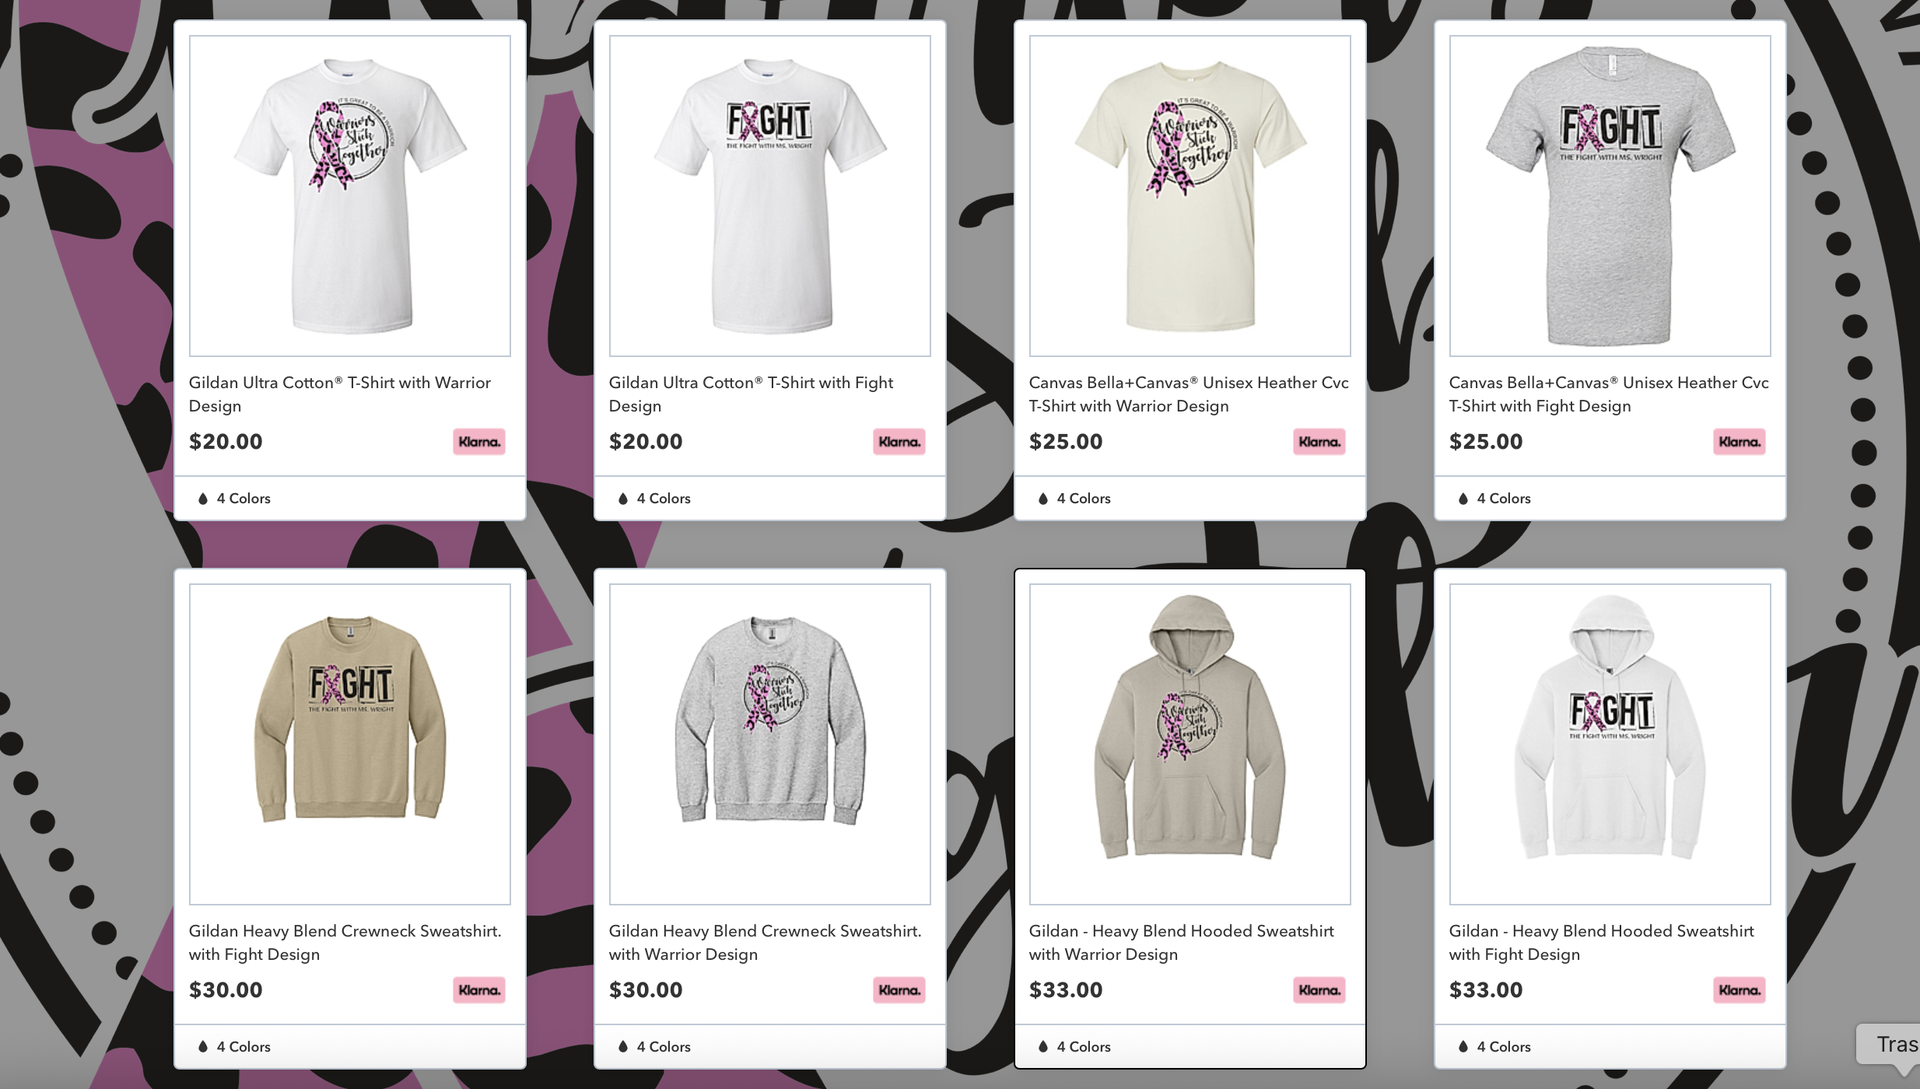
Task: Click Klarna badge on Gildan Ultra Cotton Warrior T-Shirt
Action: point(479,442)
